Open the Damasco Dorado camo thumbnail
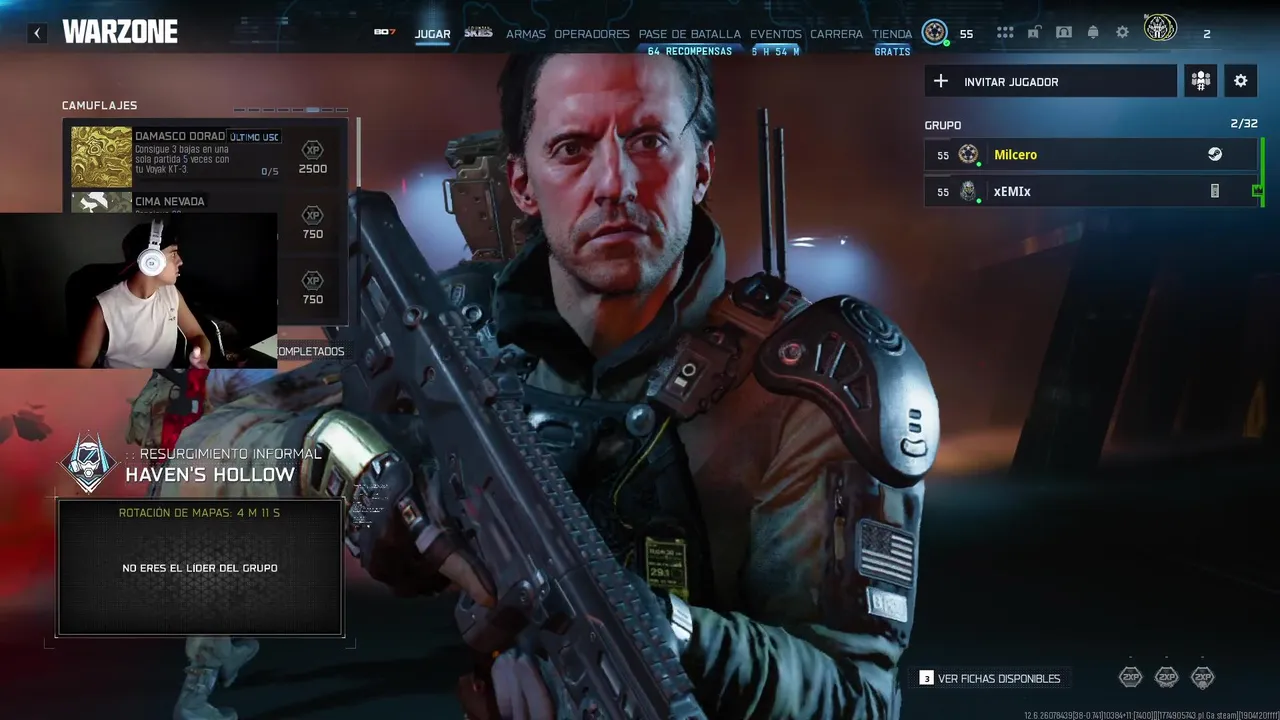1280x720 pixels. 101,156
